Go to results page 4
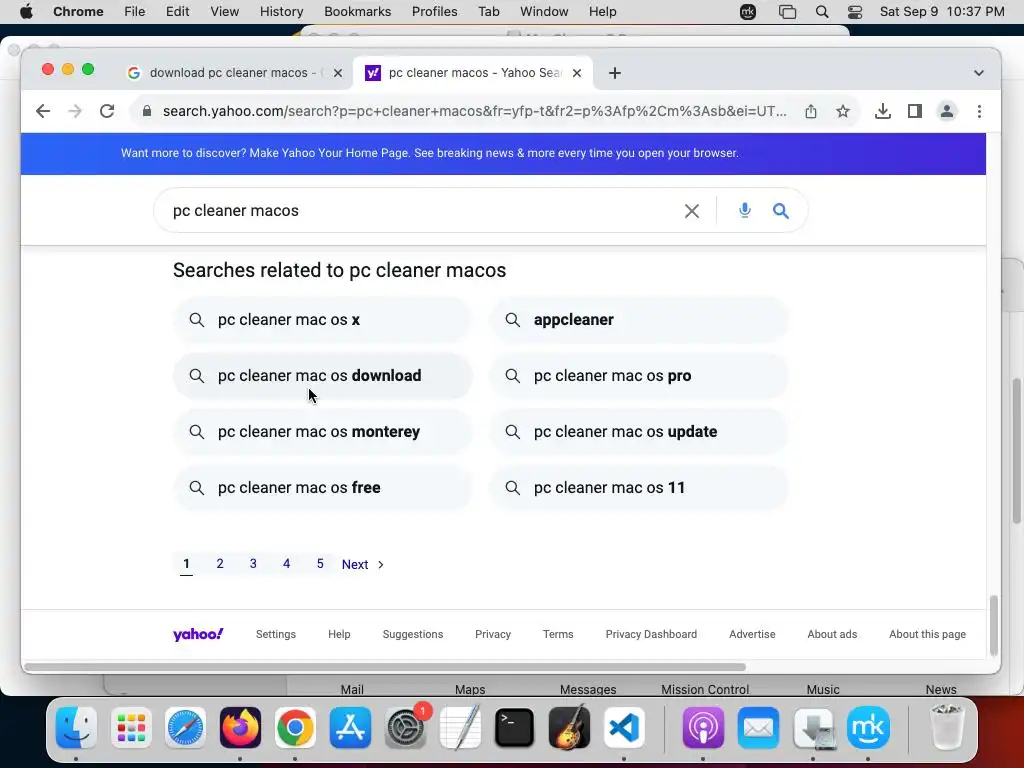Viewport: 1024px width, 768px height. coord(287,564)
